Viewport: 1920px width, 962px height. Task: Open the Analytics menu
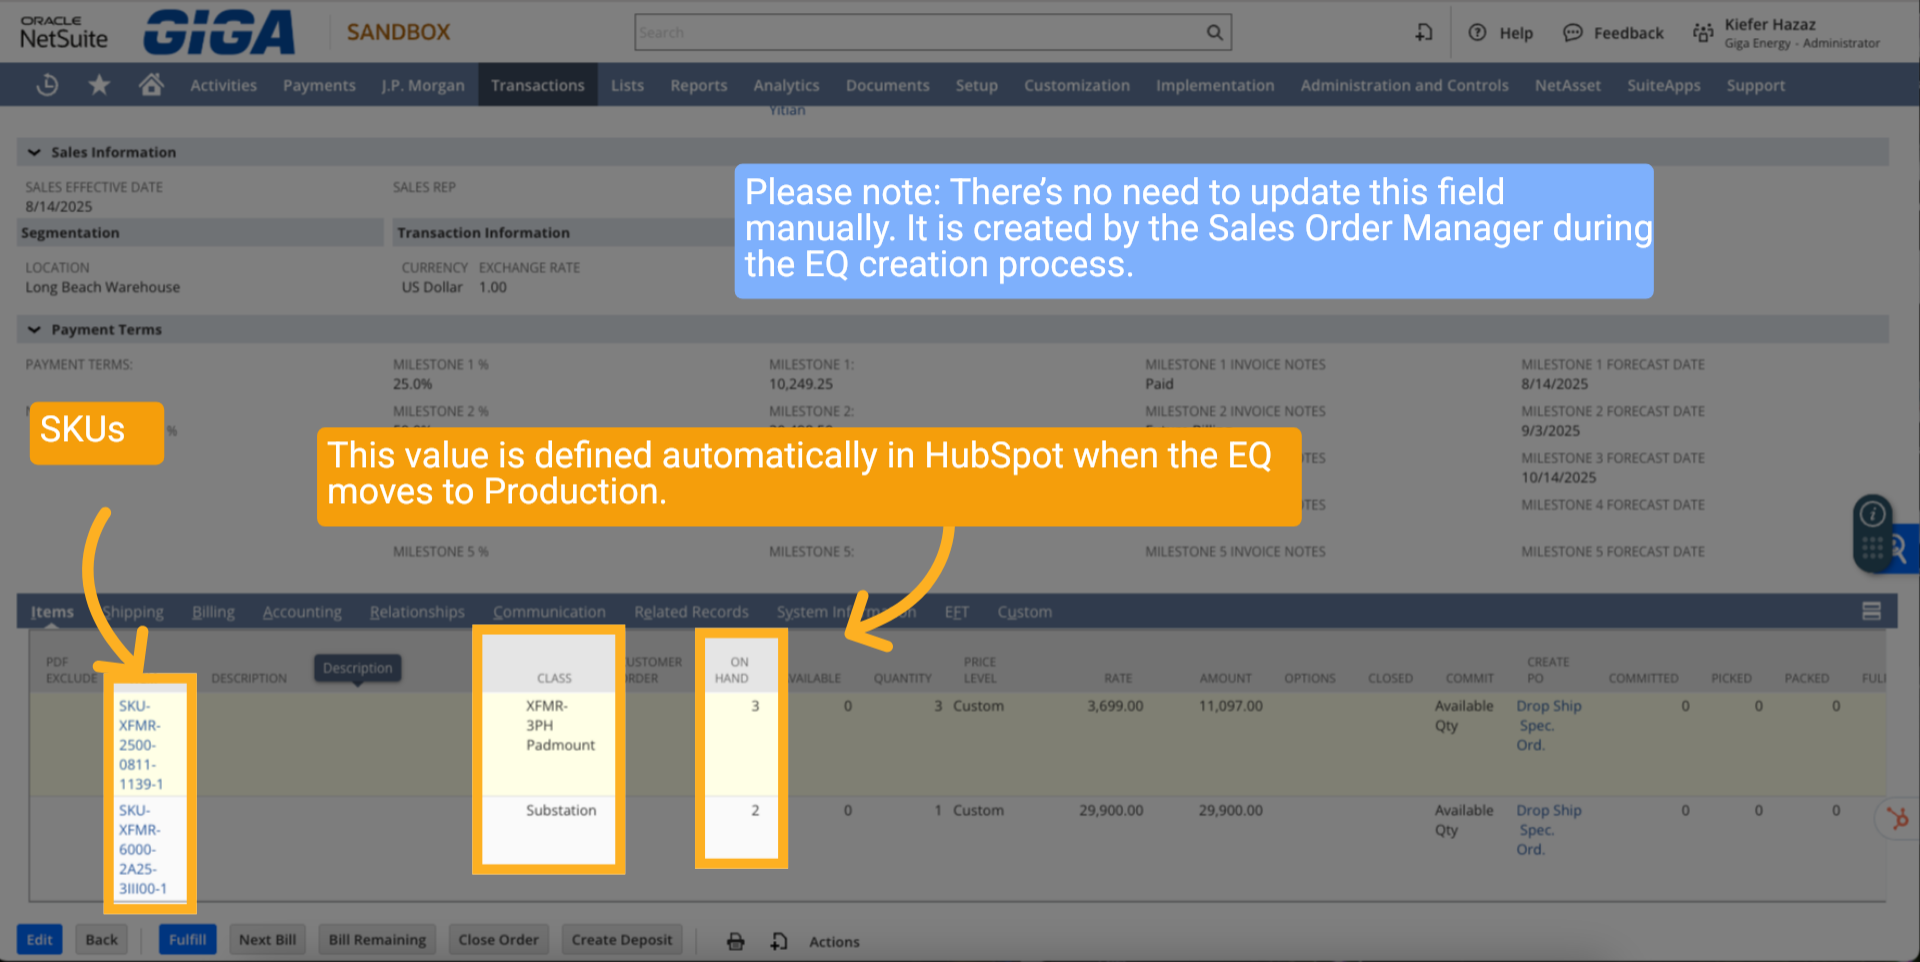pos(786,85)
